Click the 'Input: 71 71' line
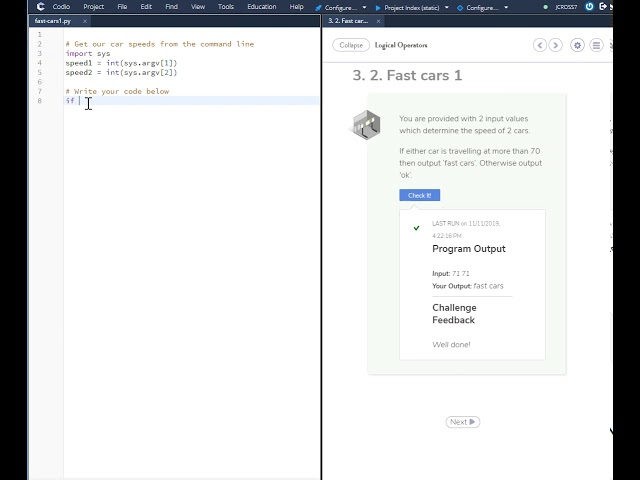The image size is (640, 480). 451,273
